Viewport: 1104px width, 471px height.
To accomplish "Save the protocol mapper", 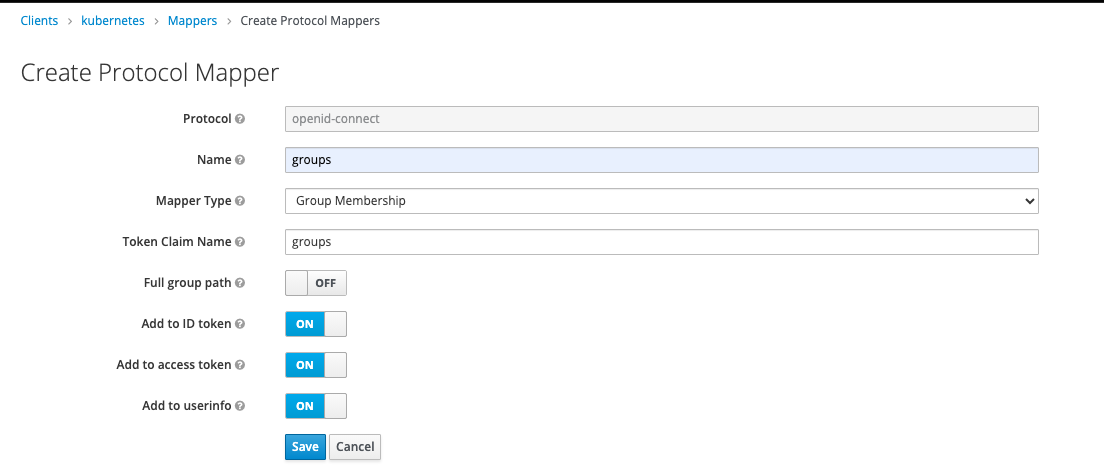I will [306, 446].
